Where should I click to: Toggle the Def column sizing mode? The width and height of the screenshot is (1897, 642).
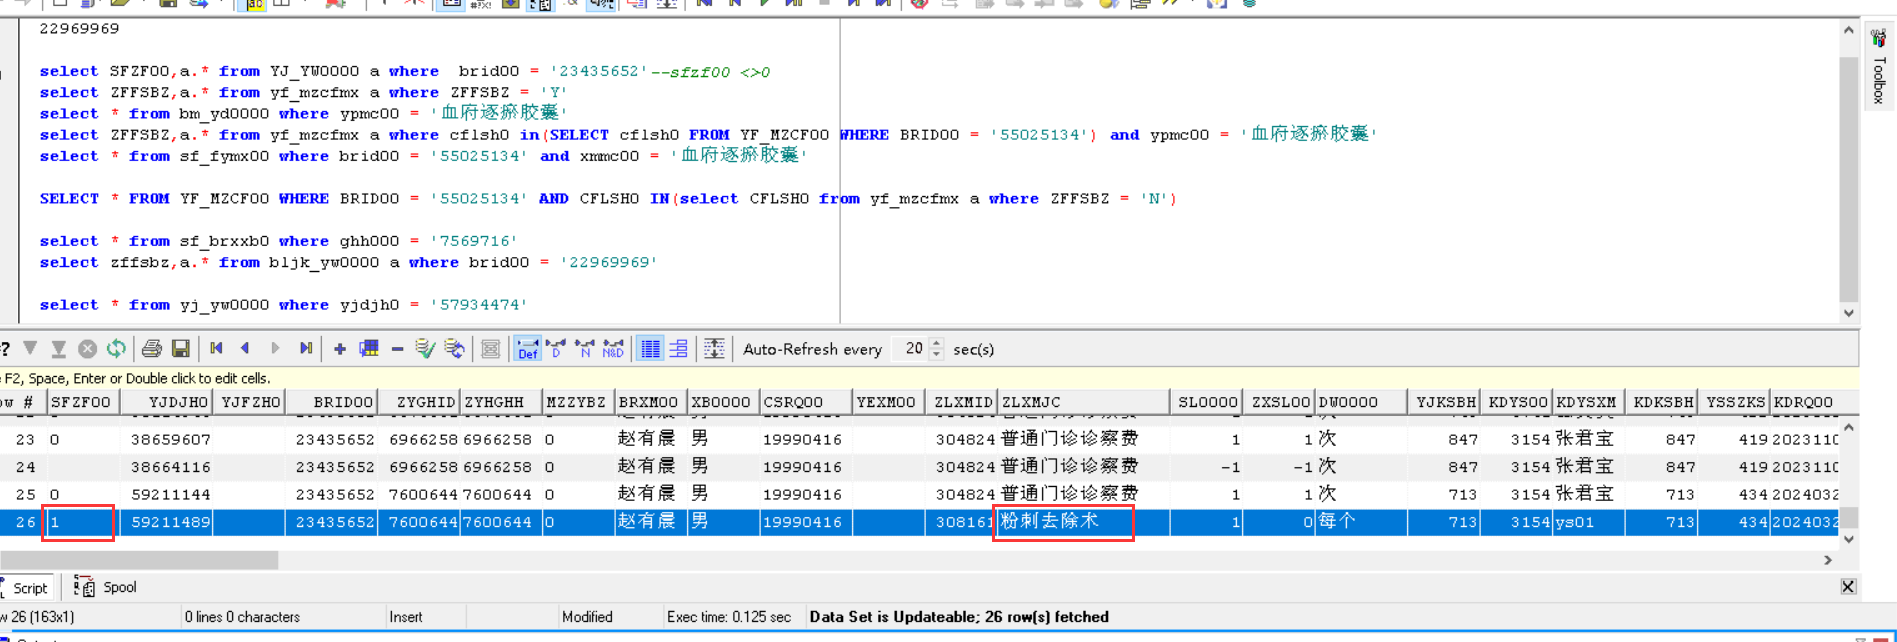tap(527, 349)
